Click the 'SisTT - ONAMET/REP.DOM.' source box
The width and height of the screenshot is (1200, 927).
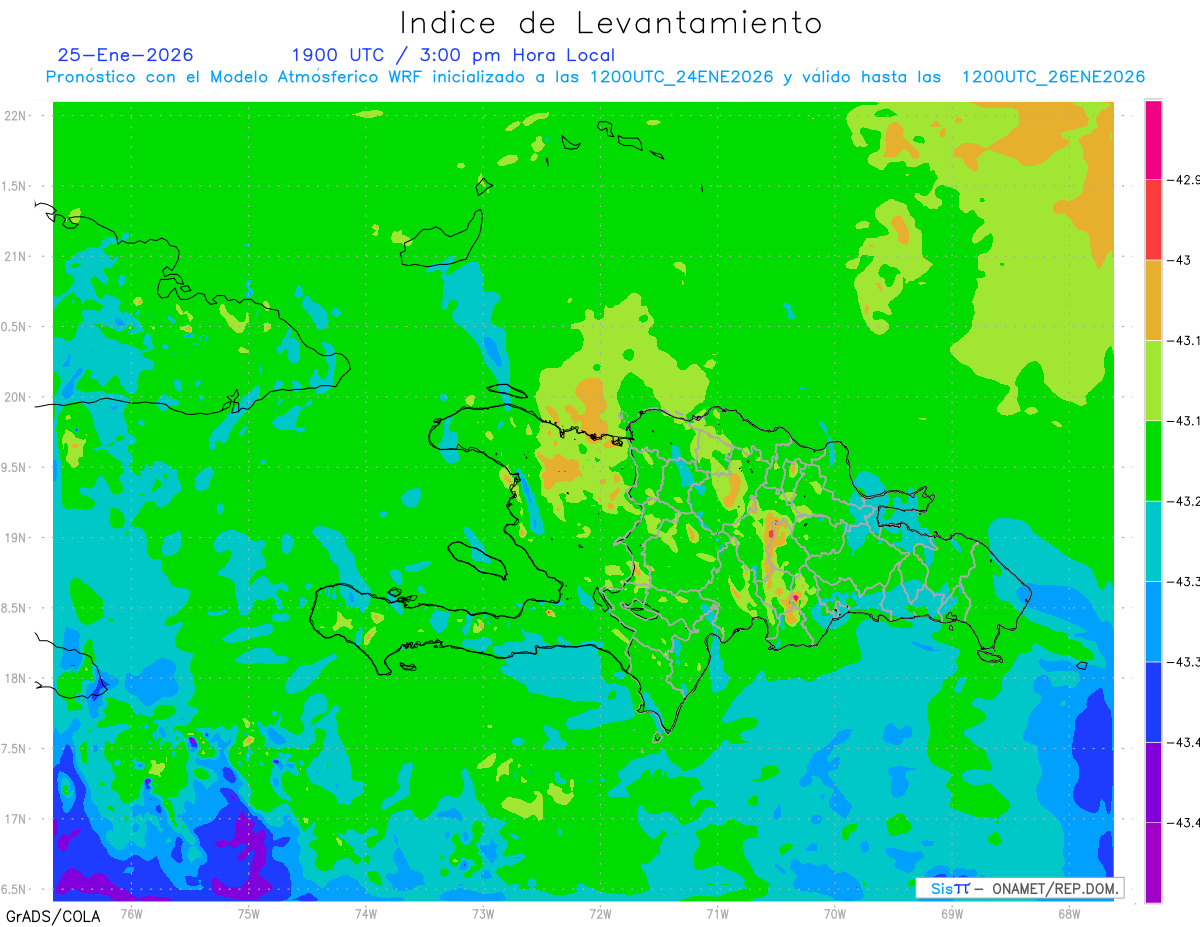1019,888
